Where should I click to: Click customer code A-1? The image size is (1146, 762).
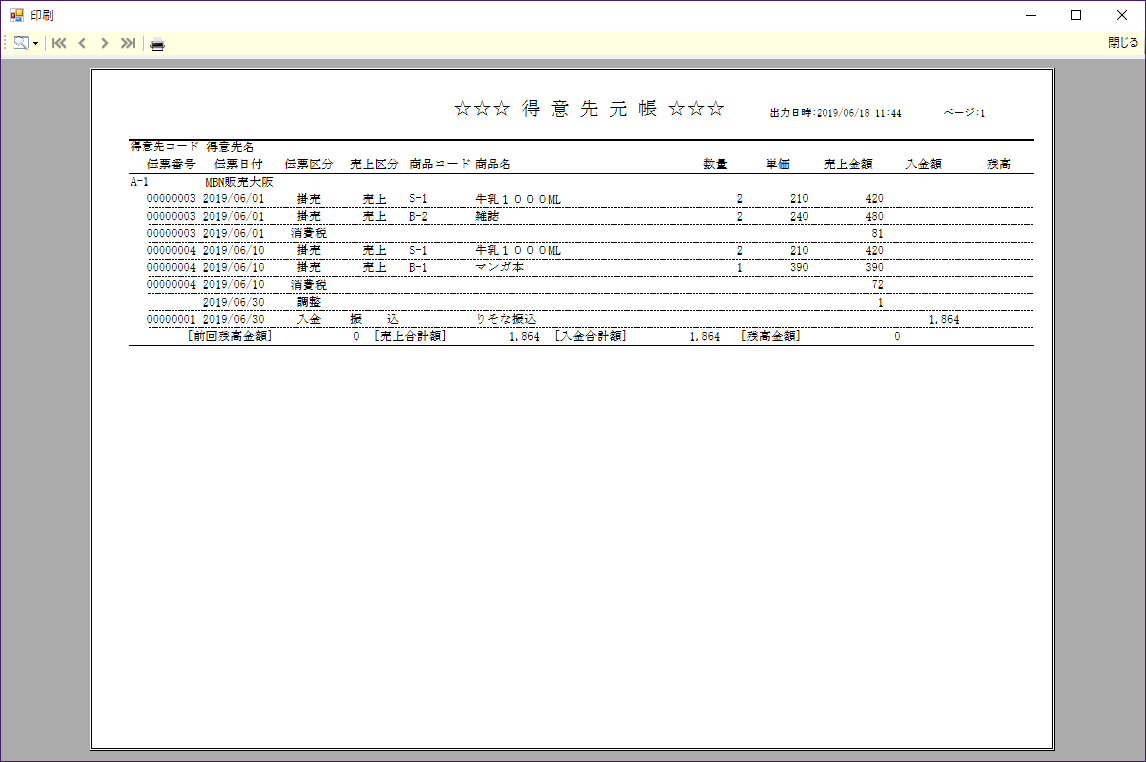140,182
